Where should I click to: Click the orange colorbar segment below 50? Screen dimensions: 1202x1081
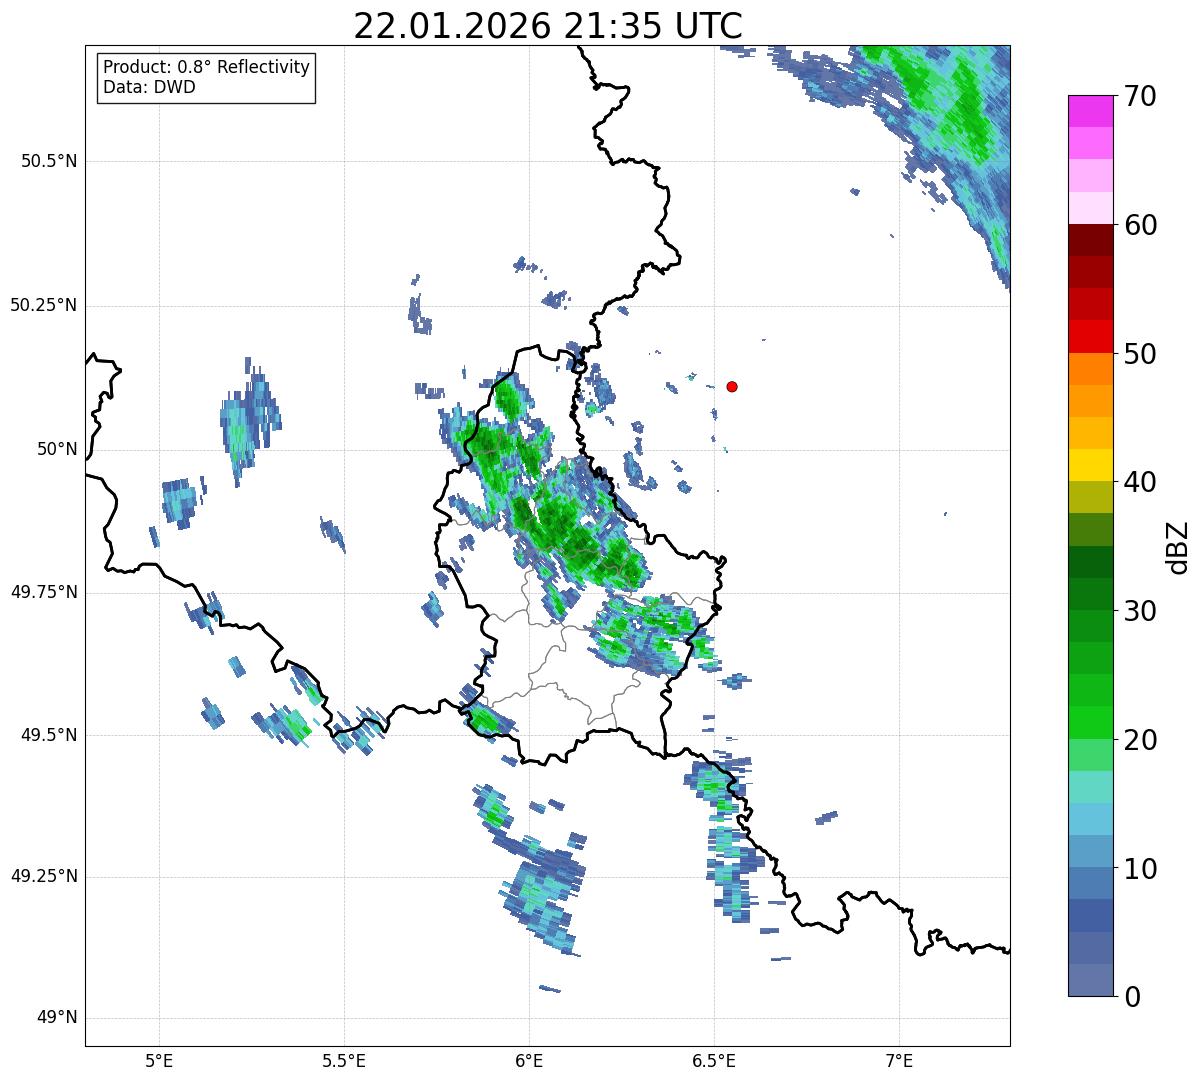(x=1091, y=369)
